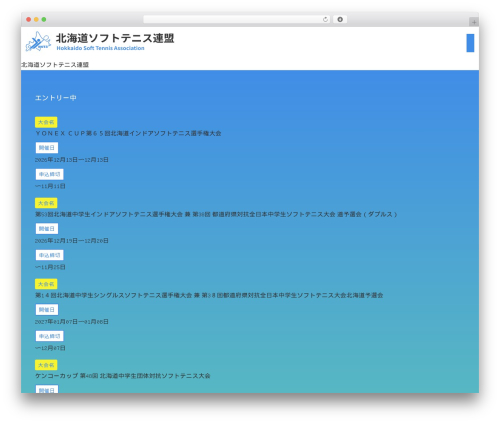Click Hokkaido Soft Tennis Association subtitle

(x=100, y=48)
